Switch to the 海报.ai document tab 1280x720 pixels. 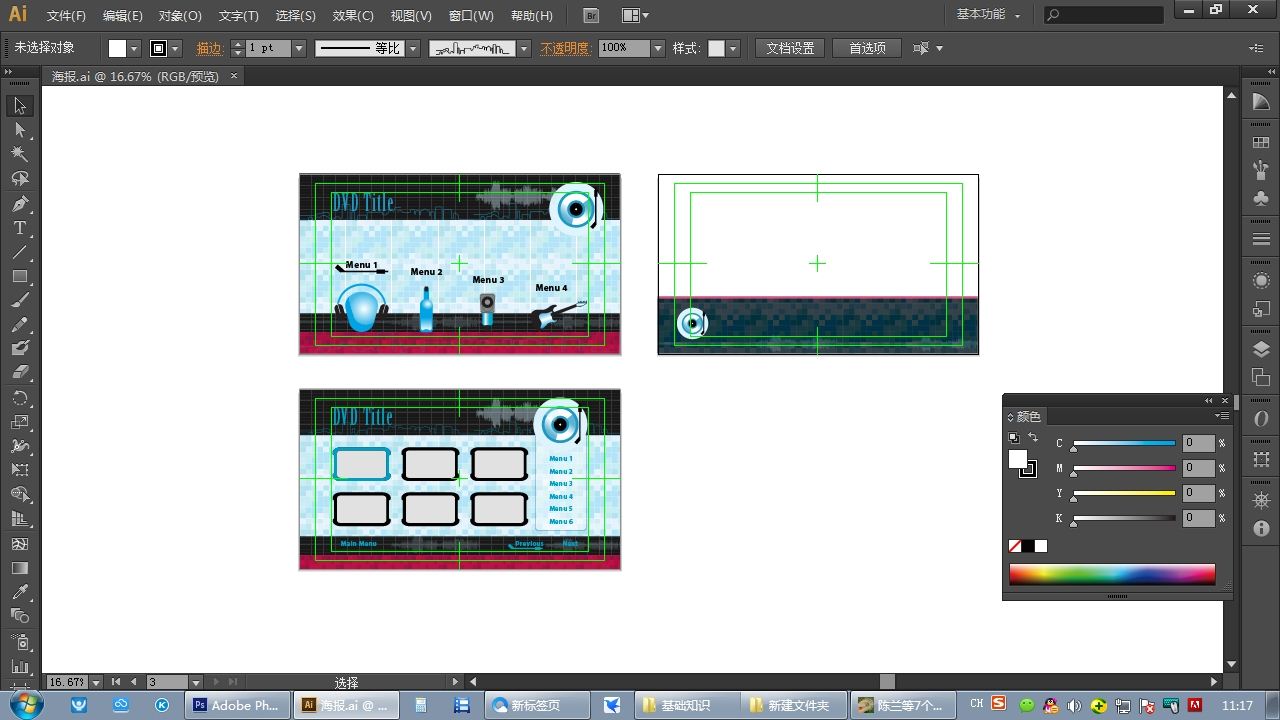[135, 76]
